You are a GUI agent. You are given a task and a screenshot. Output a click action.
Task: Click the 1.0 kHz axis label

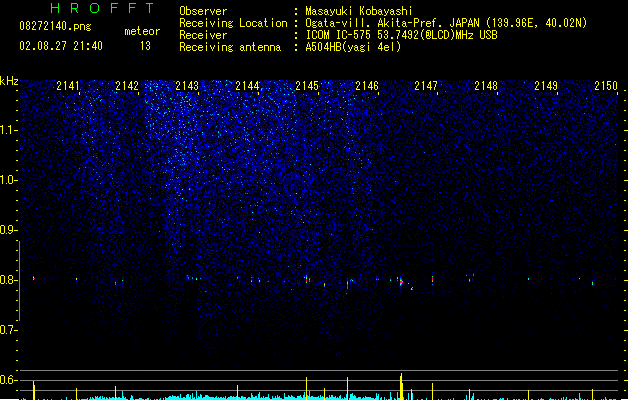(8, 180)
